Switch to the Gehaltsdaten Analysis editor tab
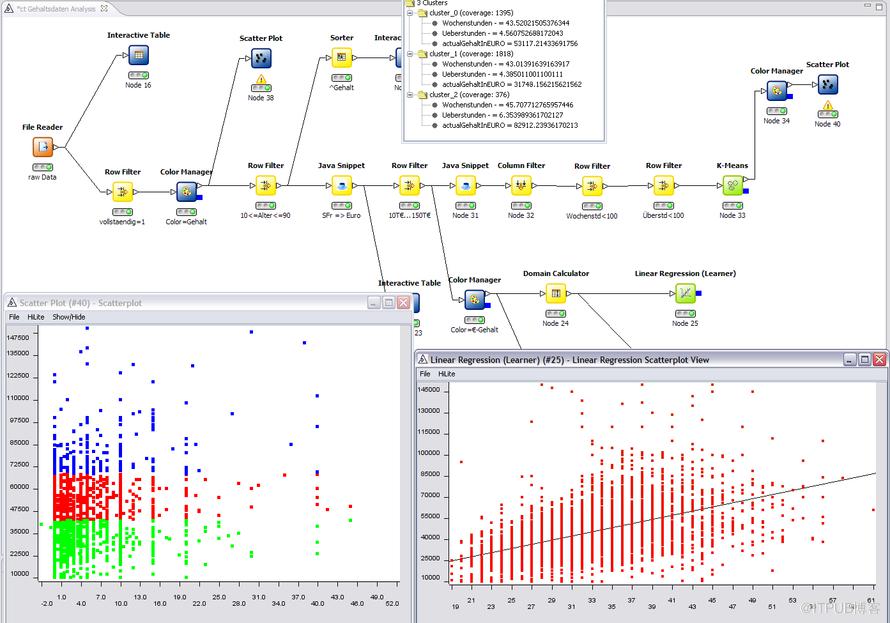890x623 pixels. pyautogui.click(x=57, y=9)
